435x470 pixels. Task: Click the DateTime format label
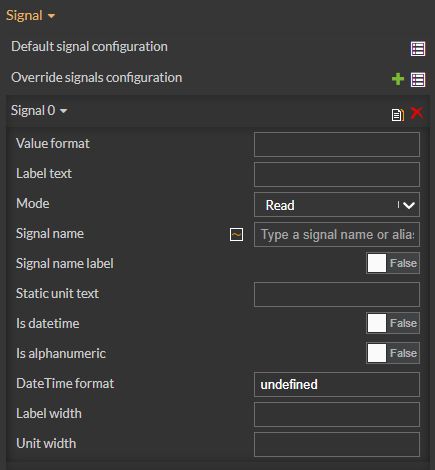[x=65, y=383]
